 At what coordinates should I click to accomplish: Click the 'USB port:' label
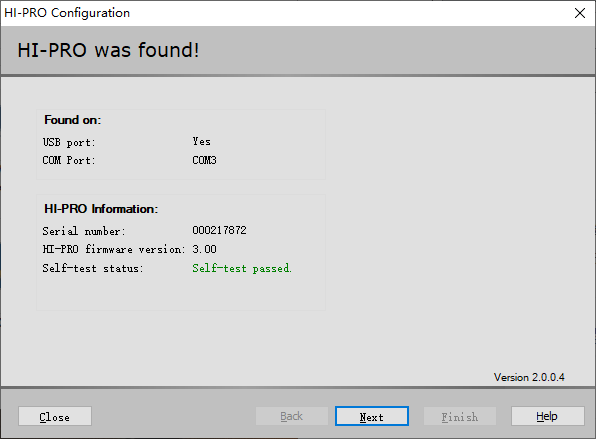(x=69, y=142)
